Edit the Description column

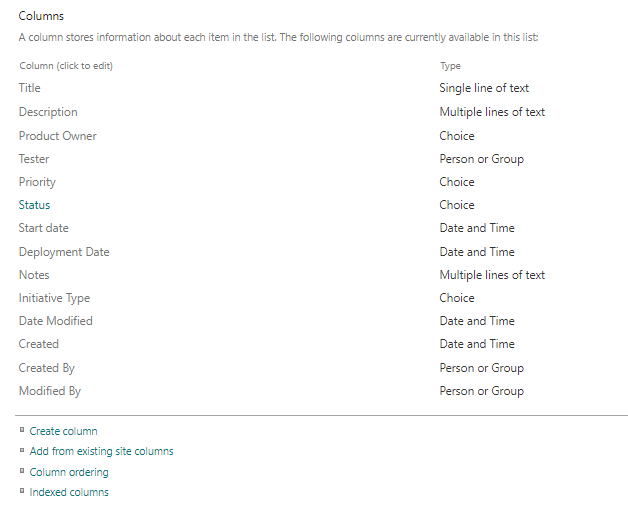click(x=48, y=112)
